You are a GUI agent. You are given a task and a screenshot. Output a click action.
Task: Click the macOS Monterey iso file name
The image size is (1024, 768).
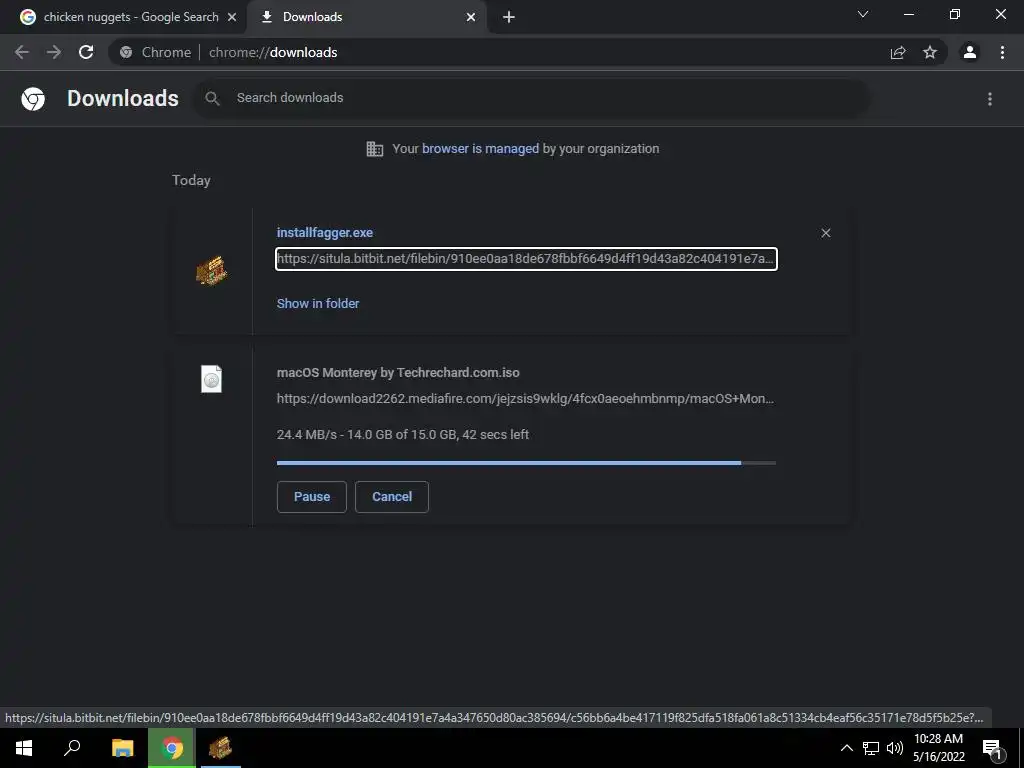click(398, 372)
